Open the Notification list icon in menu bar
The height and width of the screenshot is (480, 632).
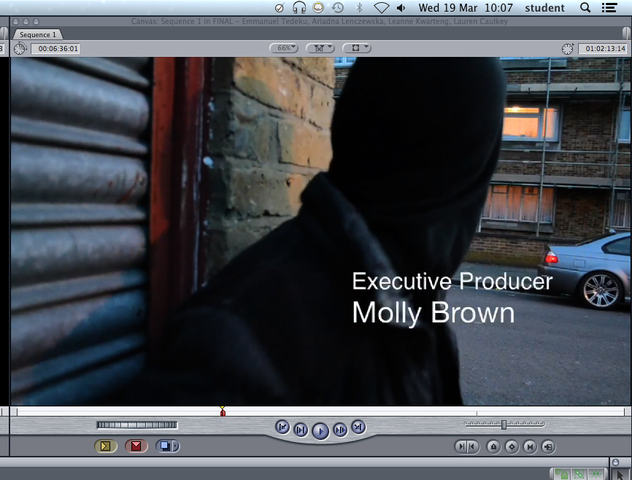click(609, 8)
